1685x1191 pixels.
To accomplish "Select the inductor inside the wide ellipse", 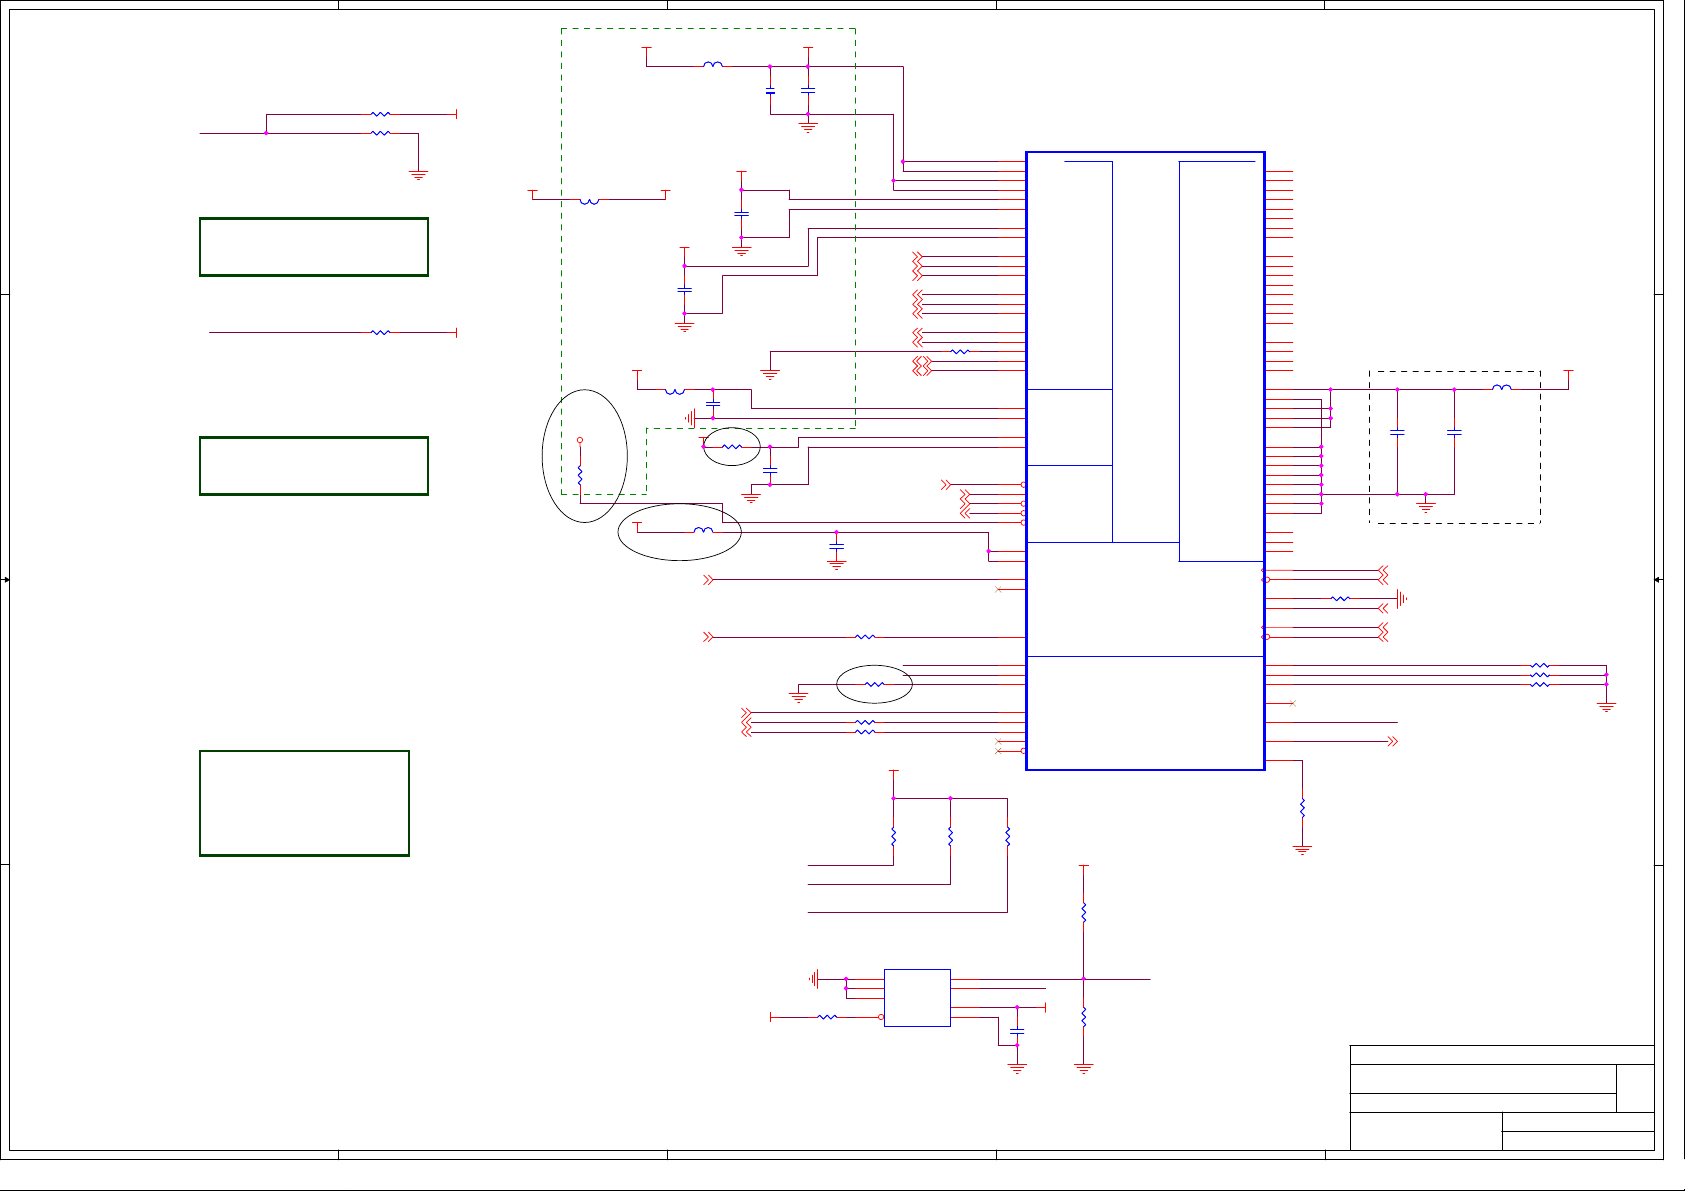I will click(704, 531).
